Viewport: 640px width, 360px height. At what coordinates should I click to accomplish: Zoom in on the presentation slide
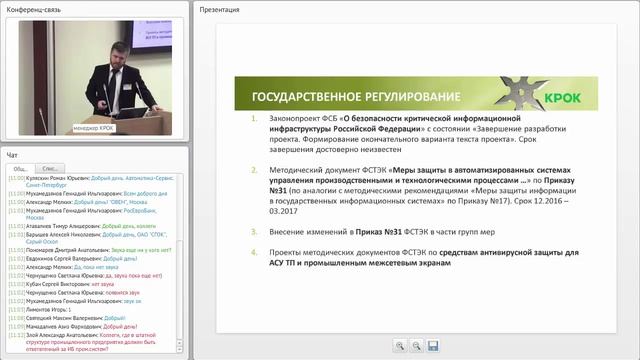[x=400, y=346]
